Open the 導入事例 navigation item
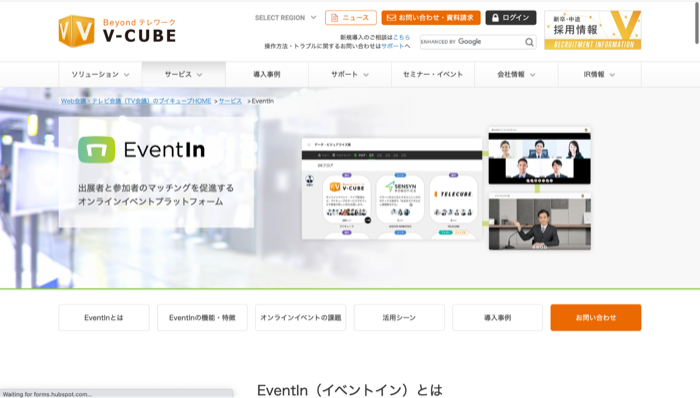Screen dimensions: 700x398 point(267,75)
